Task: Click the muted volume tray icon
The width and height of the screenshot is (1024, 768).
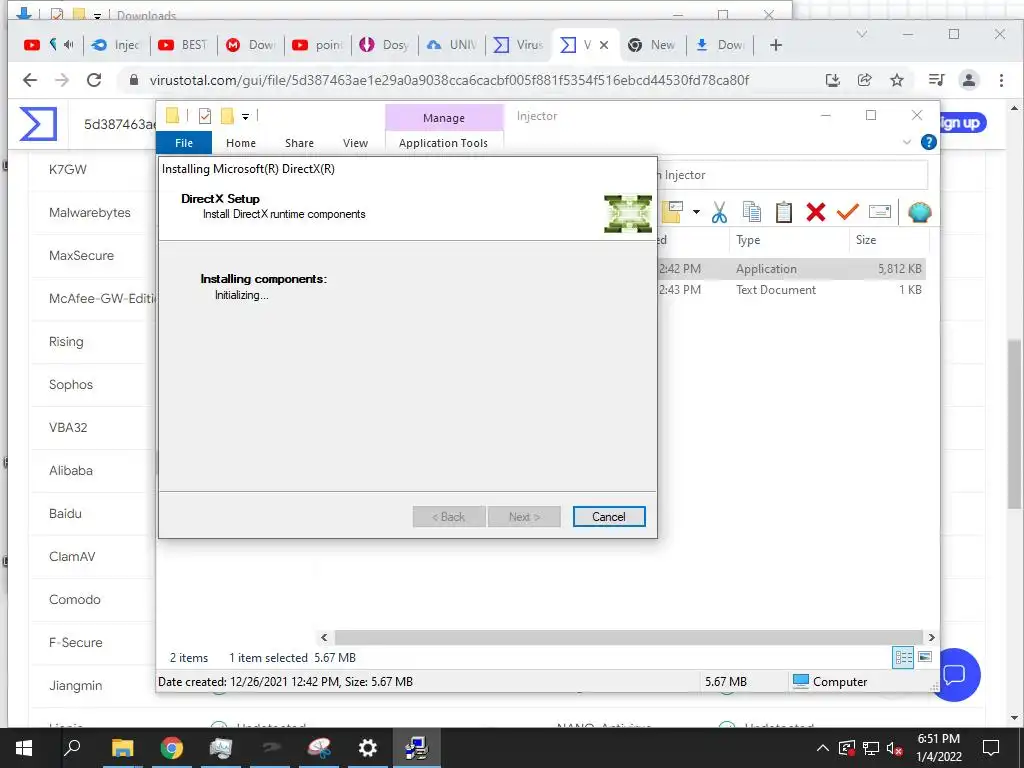Action: click(894, 748)
